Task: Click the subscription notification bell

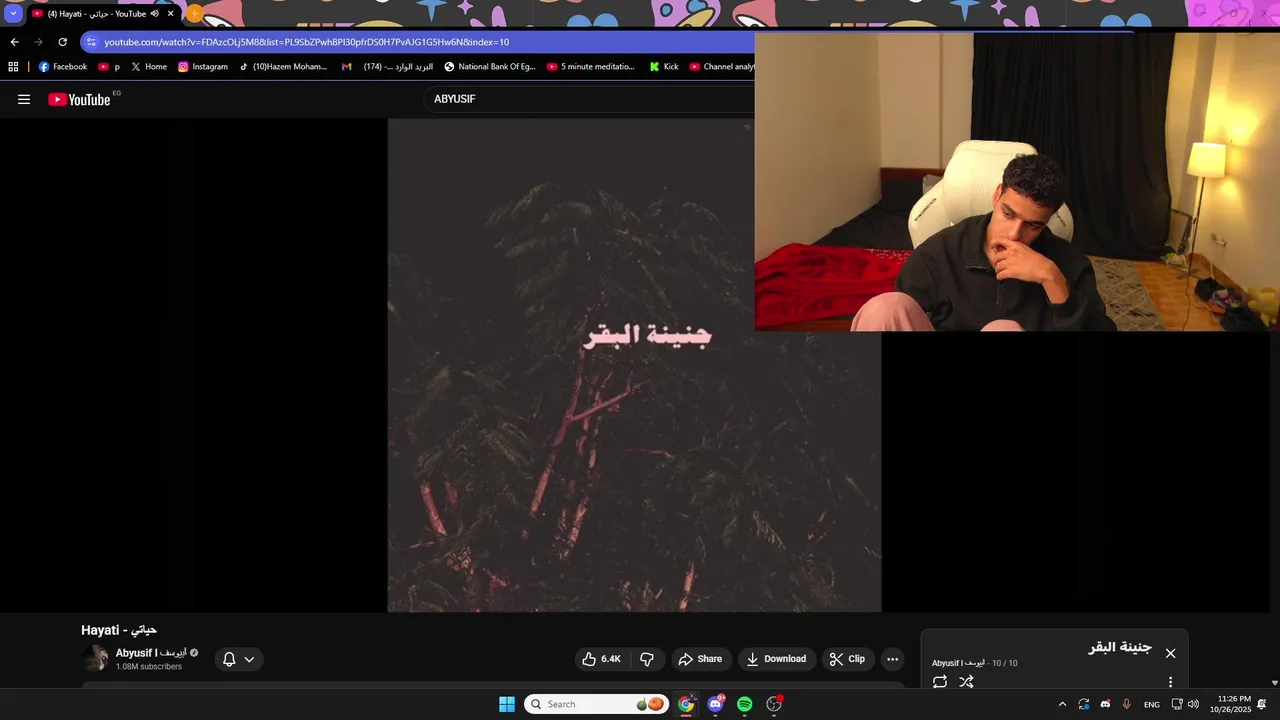Action: pyautogui.click(x=229, y=659)
